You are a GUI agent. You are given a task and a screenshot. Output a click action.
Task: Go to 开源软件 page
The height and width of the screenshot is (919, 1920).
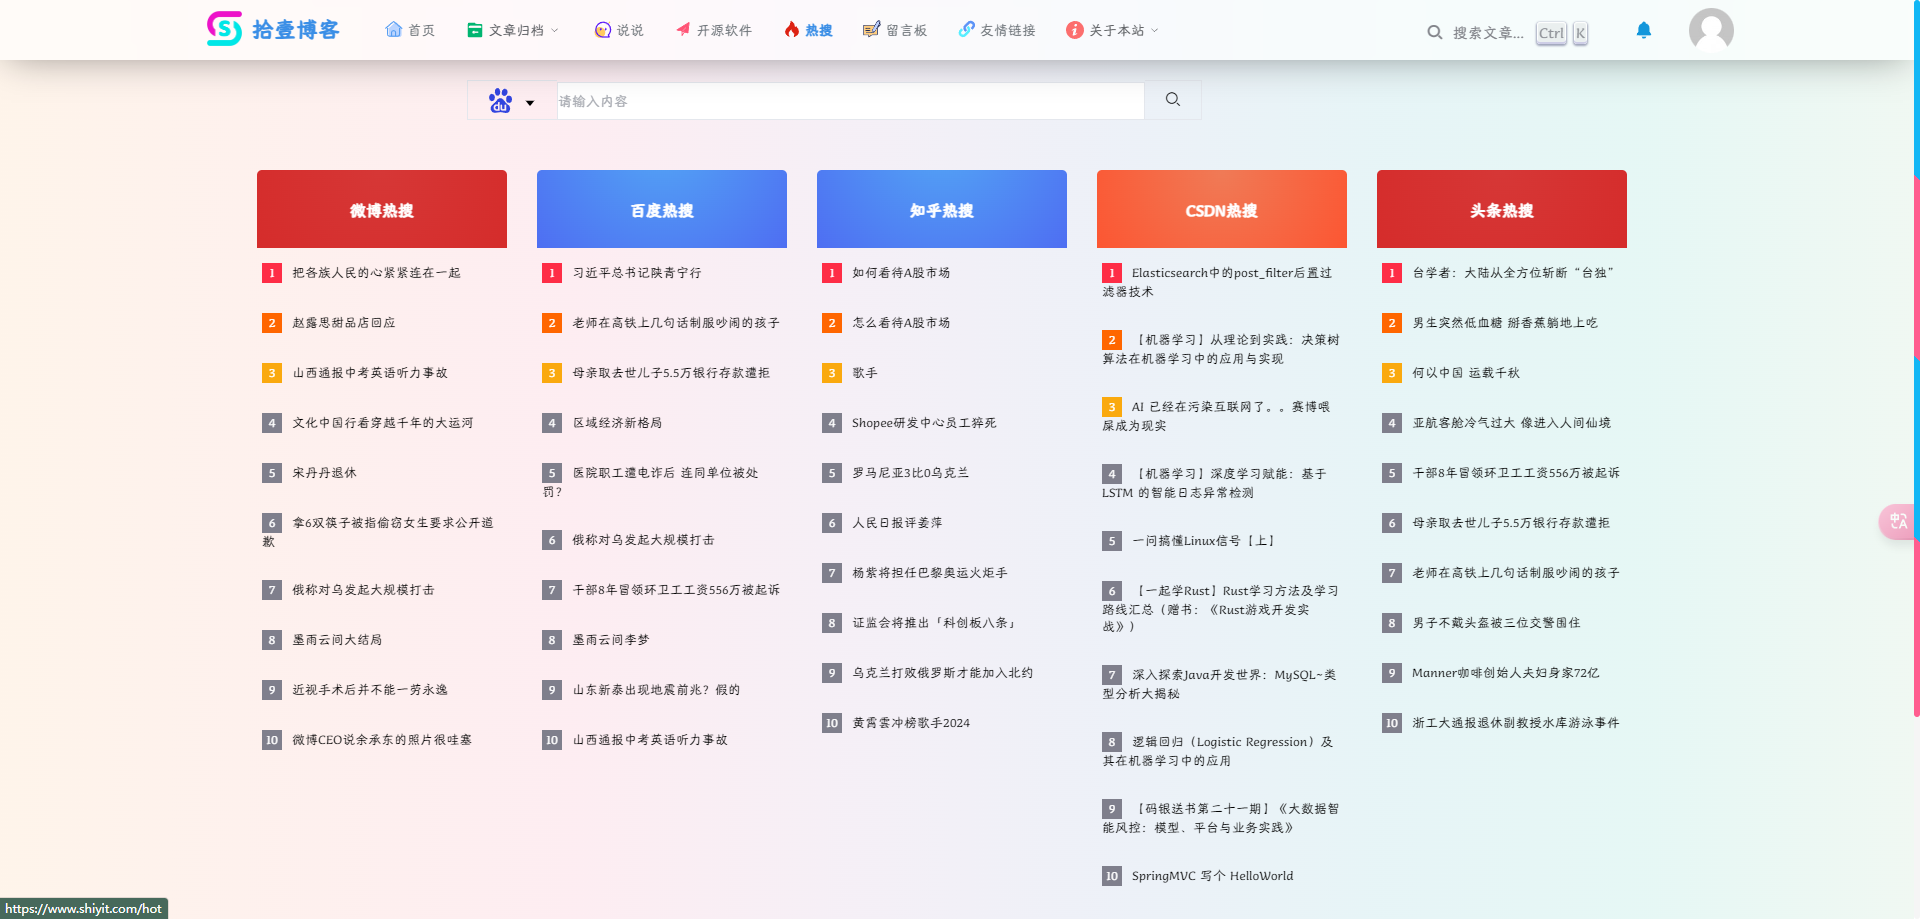click(713, 30)
